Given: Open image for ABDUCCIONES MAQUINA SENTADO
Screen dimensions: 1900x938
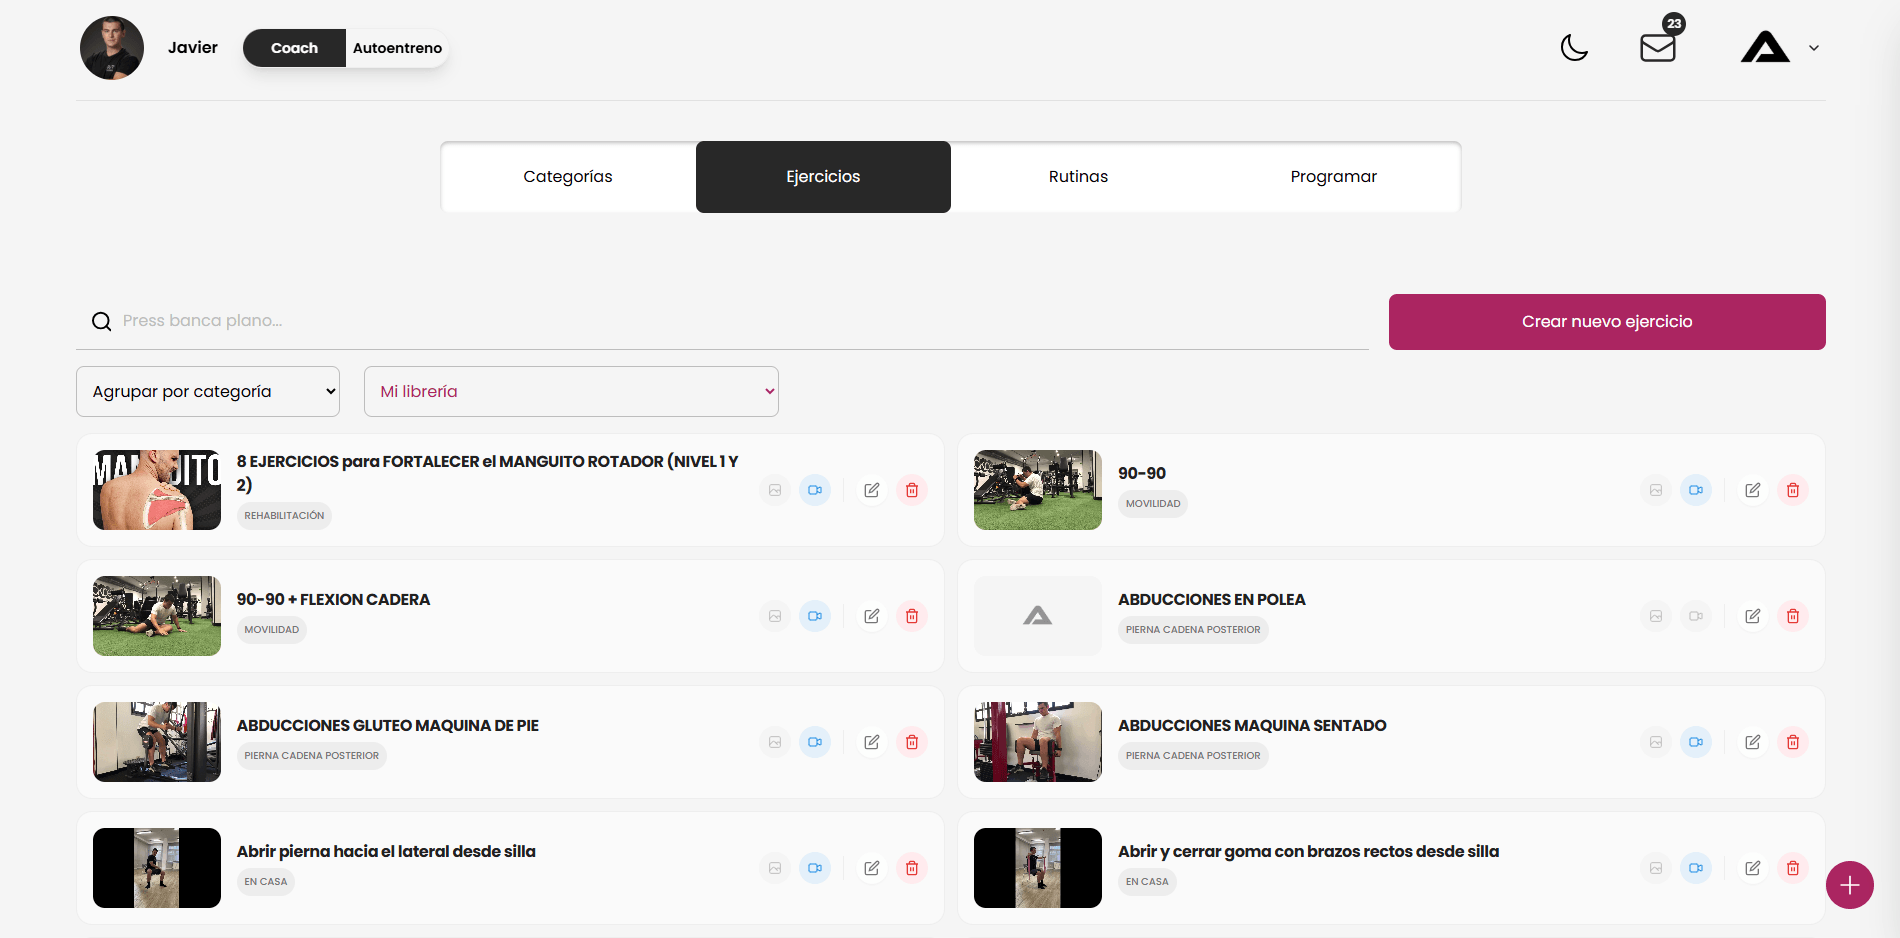Looking at the screenshot, I should click(1656, 742).
